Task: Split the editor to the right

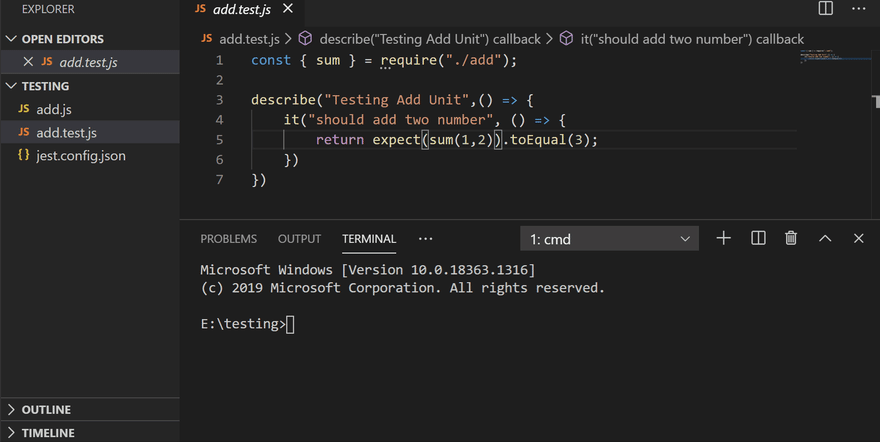Action: tap(826, 8)
